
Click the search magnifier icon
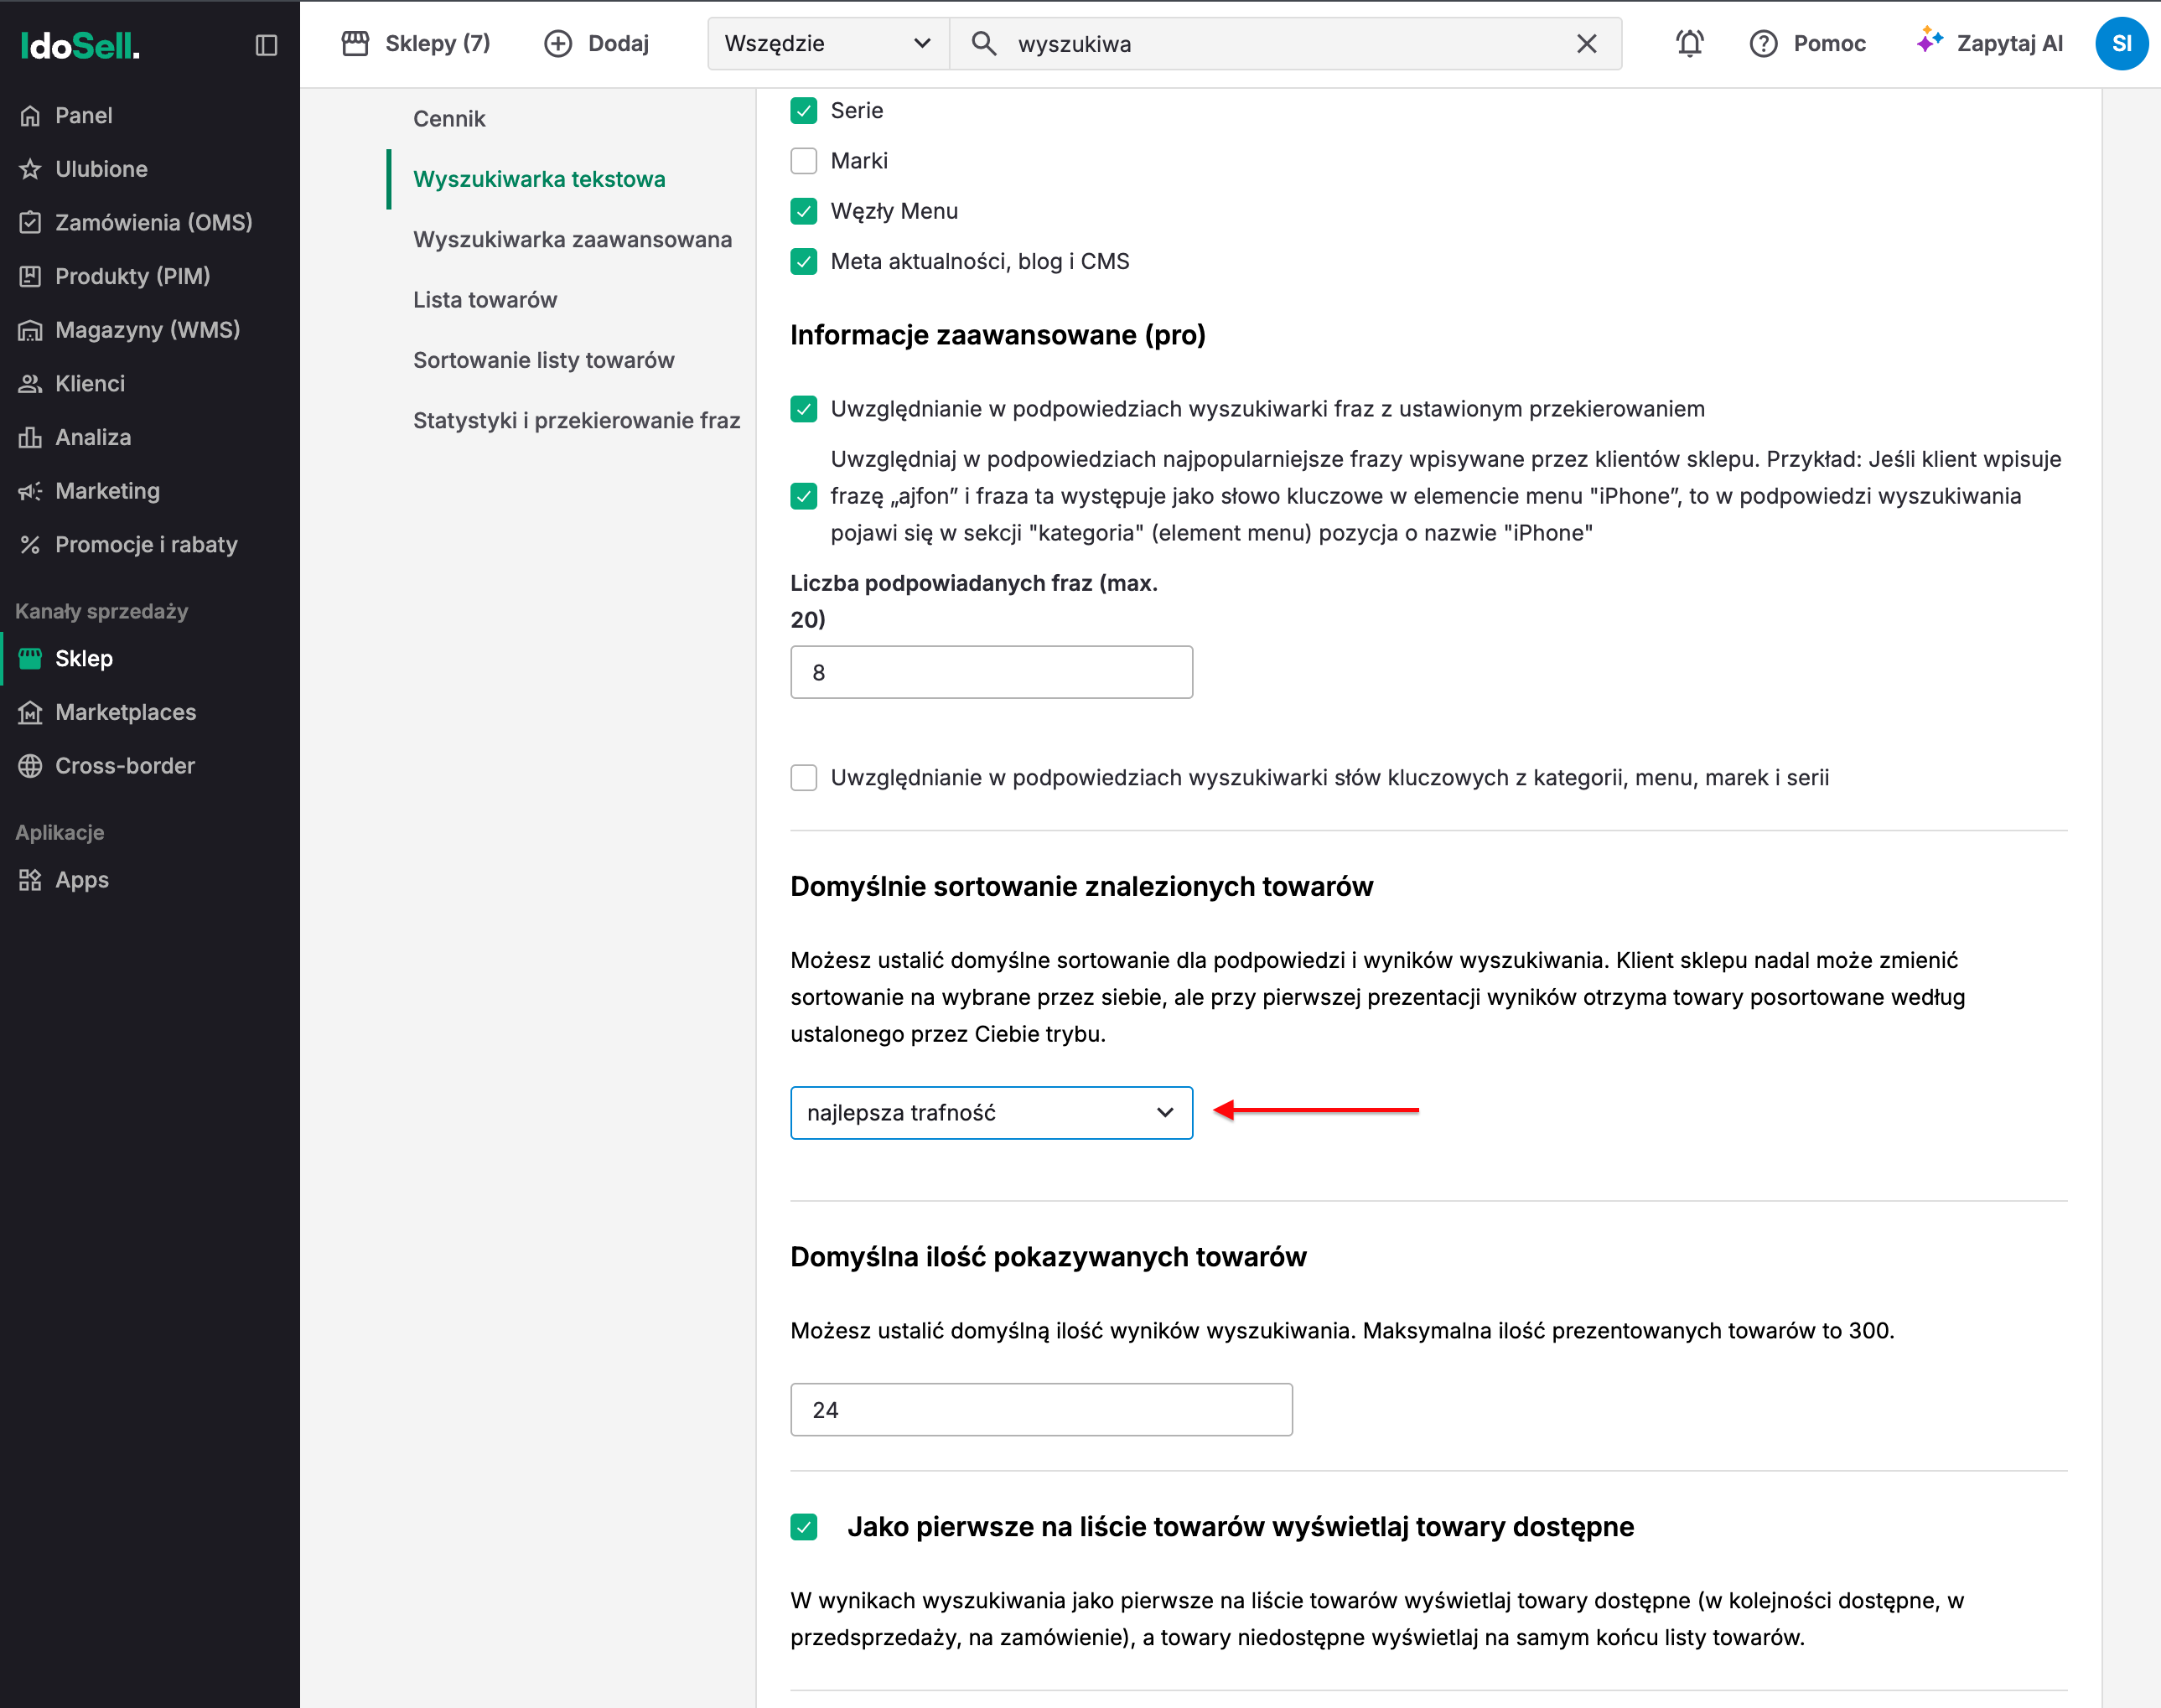click(984, 43)
